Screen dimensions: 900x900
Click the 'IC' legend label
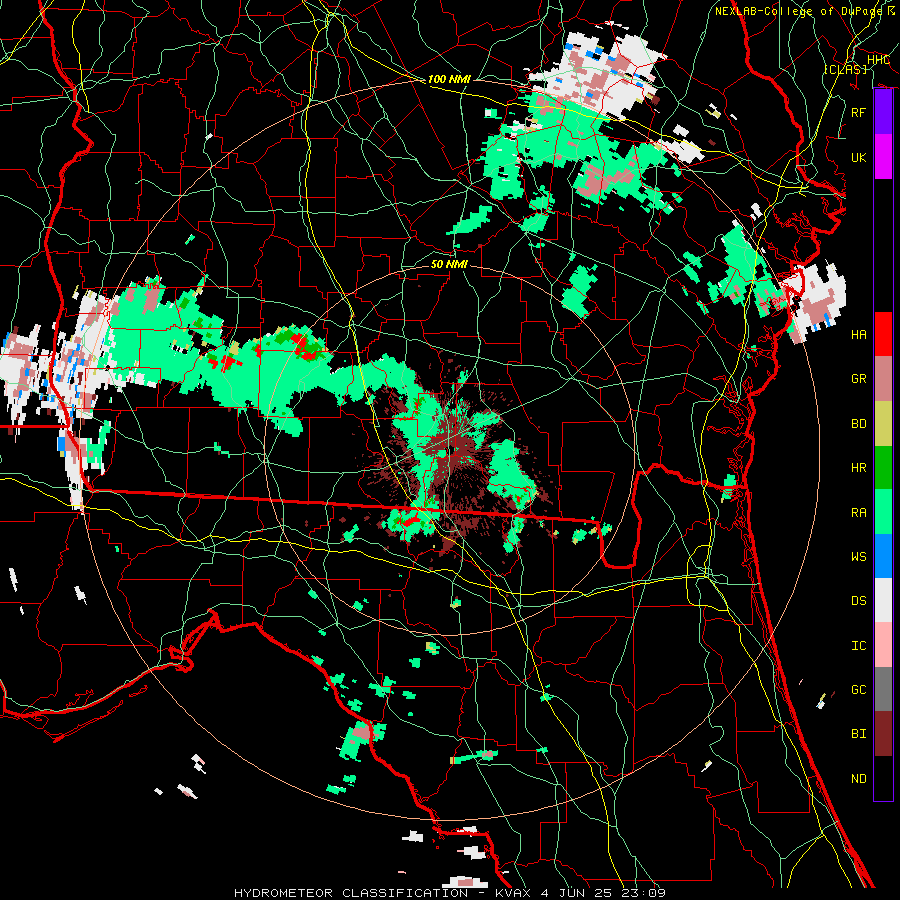858,646
